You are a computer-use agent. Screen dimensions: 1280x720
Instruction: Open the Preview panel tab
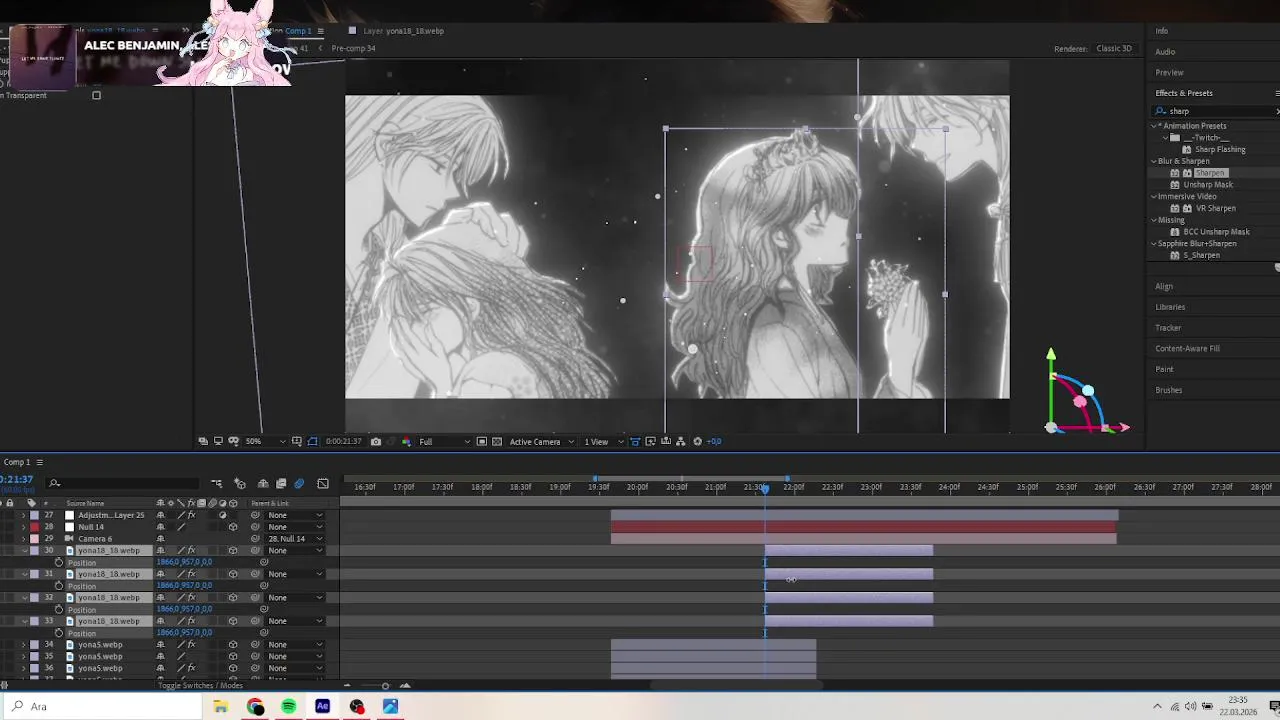[1169, 73]
